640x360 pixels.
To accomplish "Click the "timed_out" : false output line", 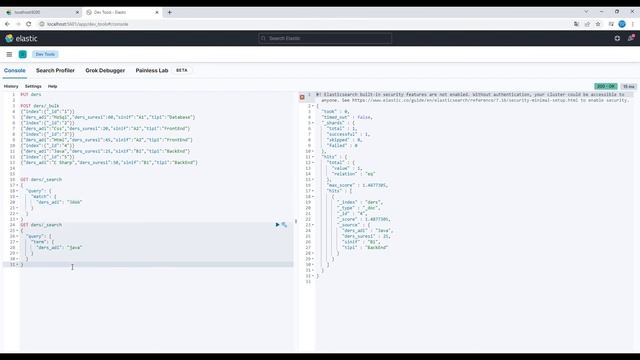I will click(x=347, y=117).
